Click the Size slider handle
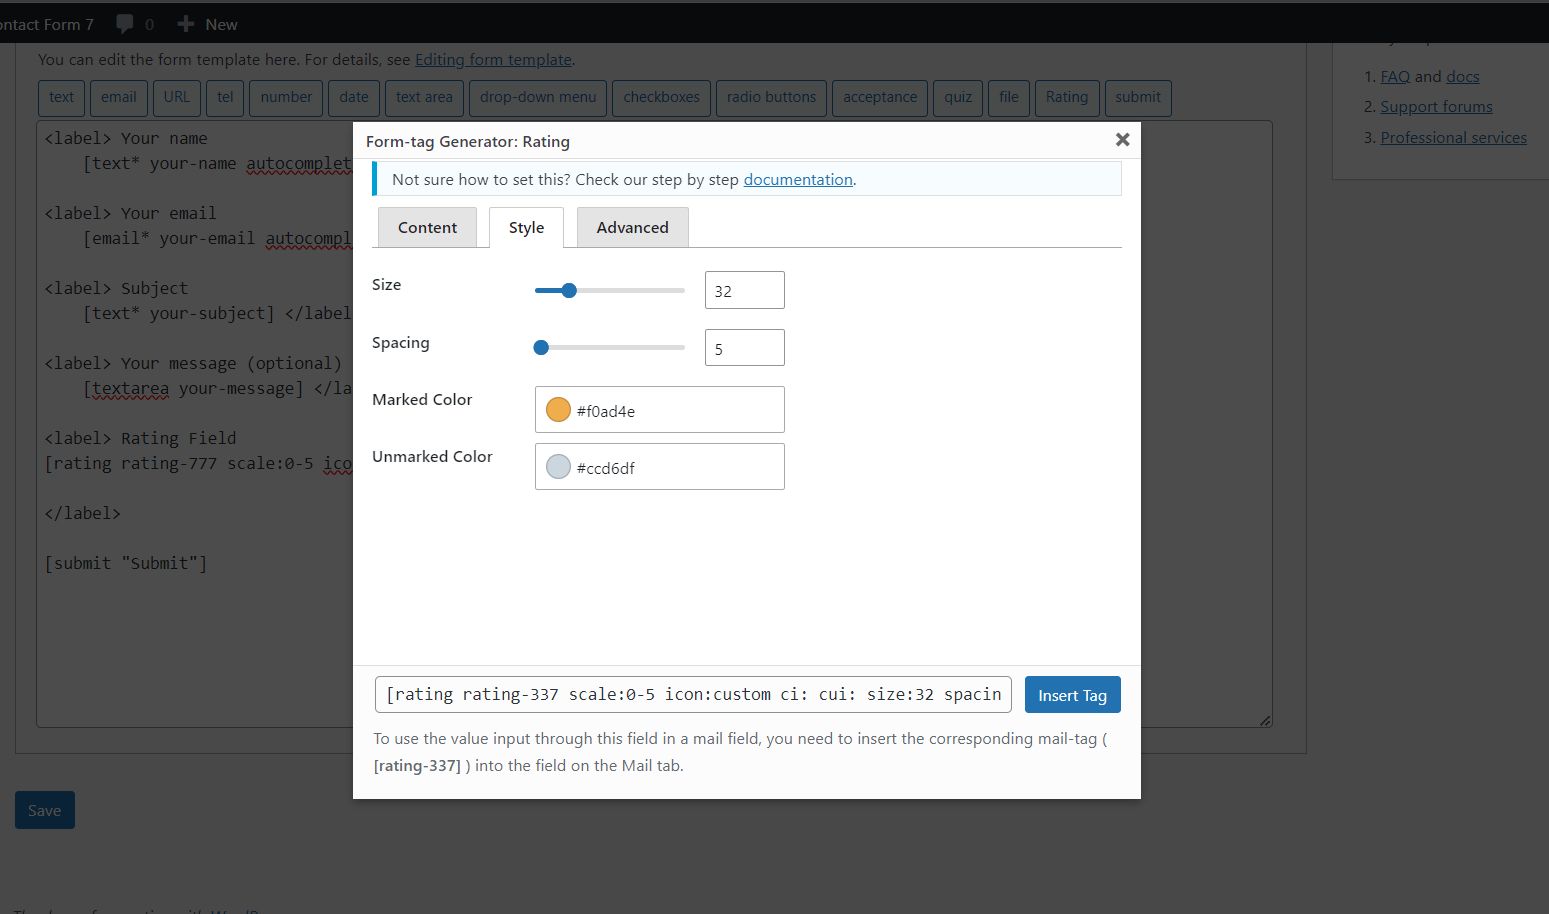 pos(569,291)
